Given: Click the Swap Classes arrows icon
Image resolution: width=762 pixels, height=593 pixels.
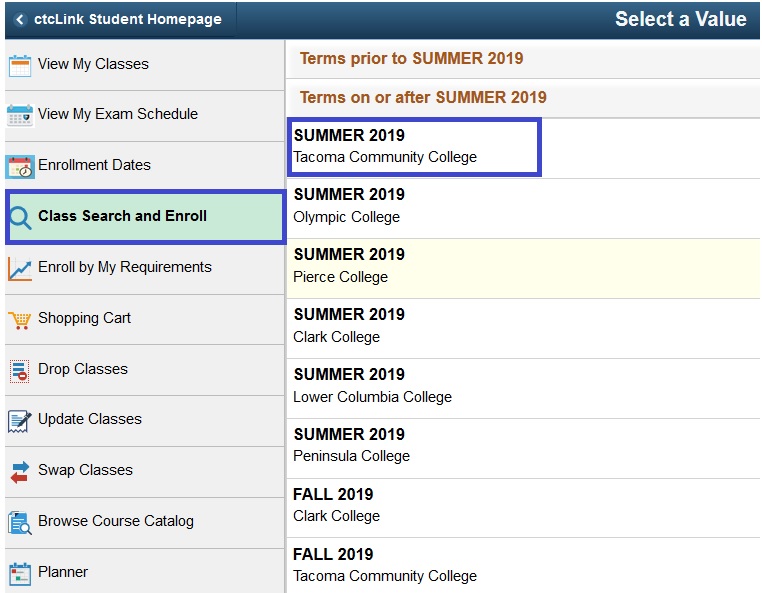Looking at the screenshot, I should (20, 472).
